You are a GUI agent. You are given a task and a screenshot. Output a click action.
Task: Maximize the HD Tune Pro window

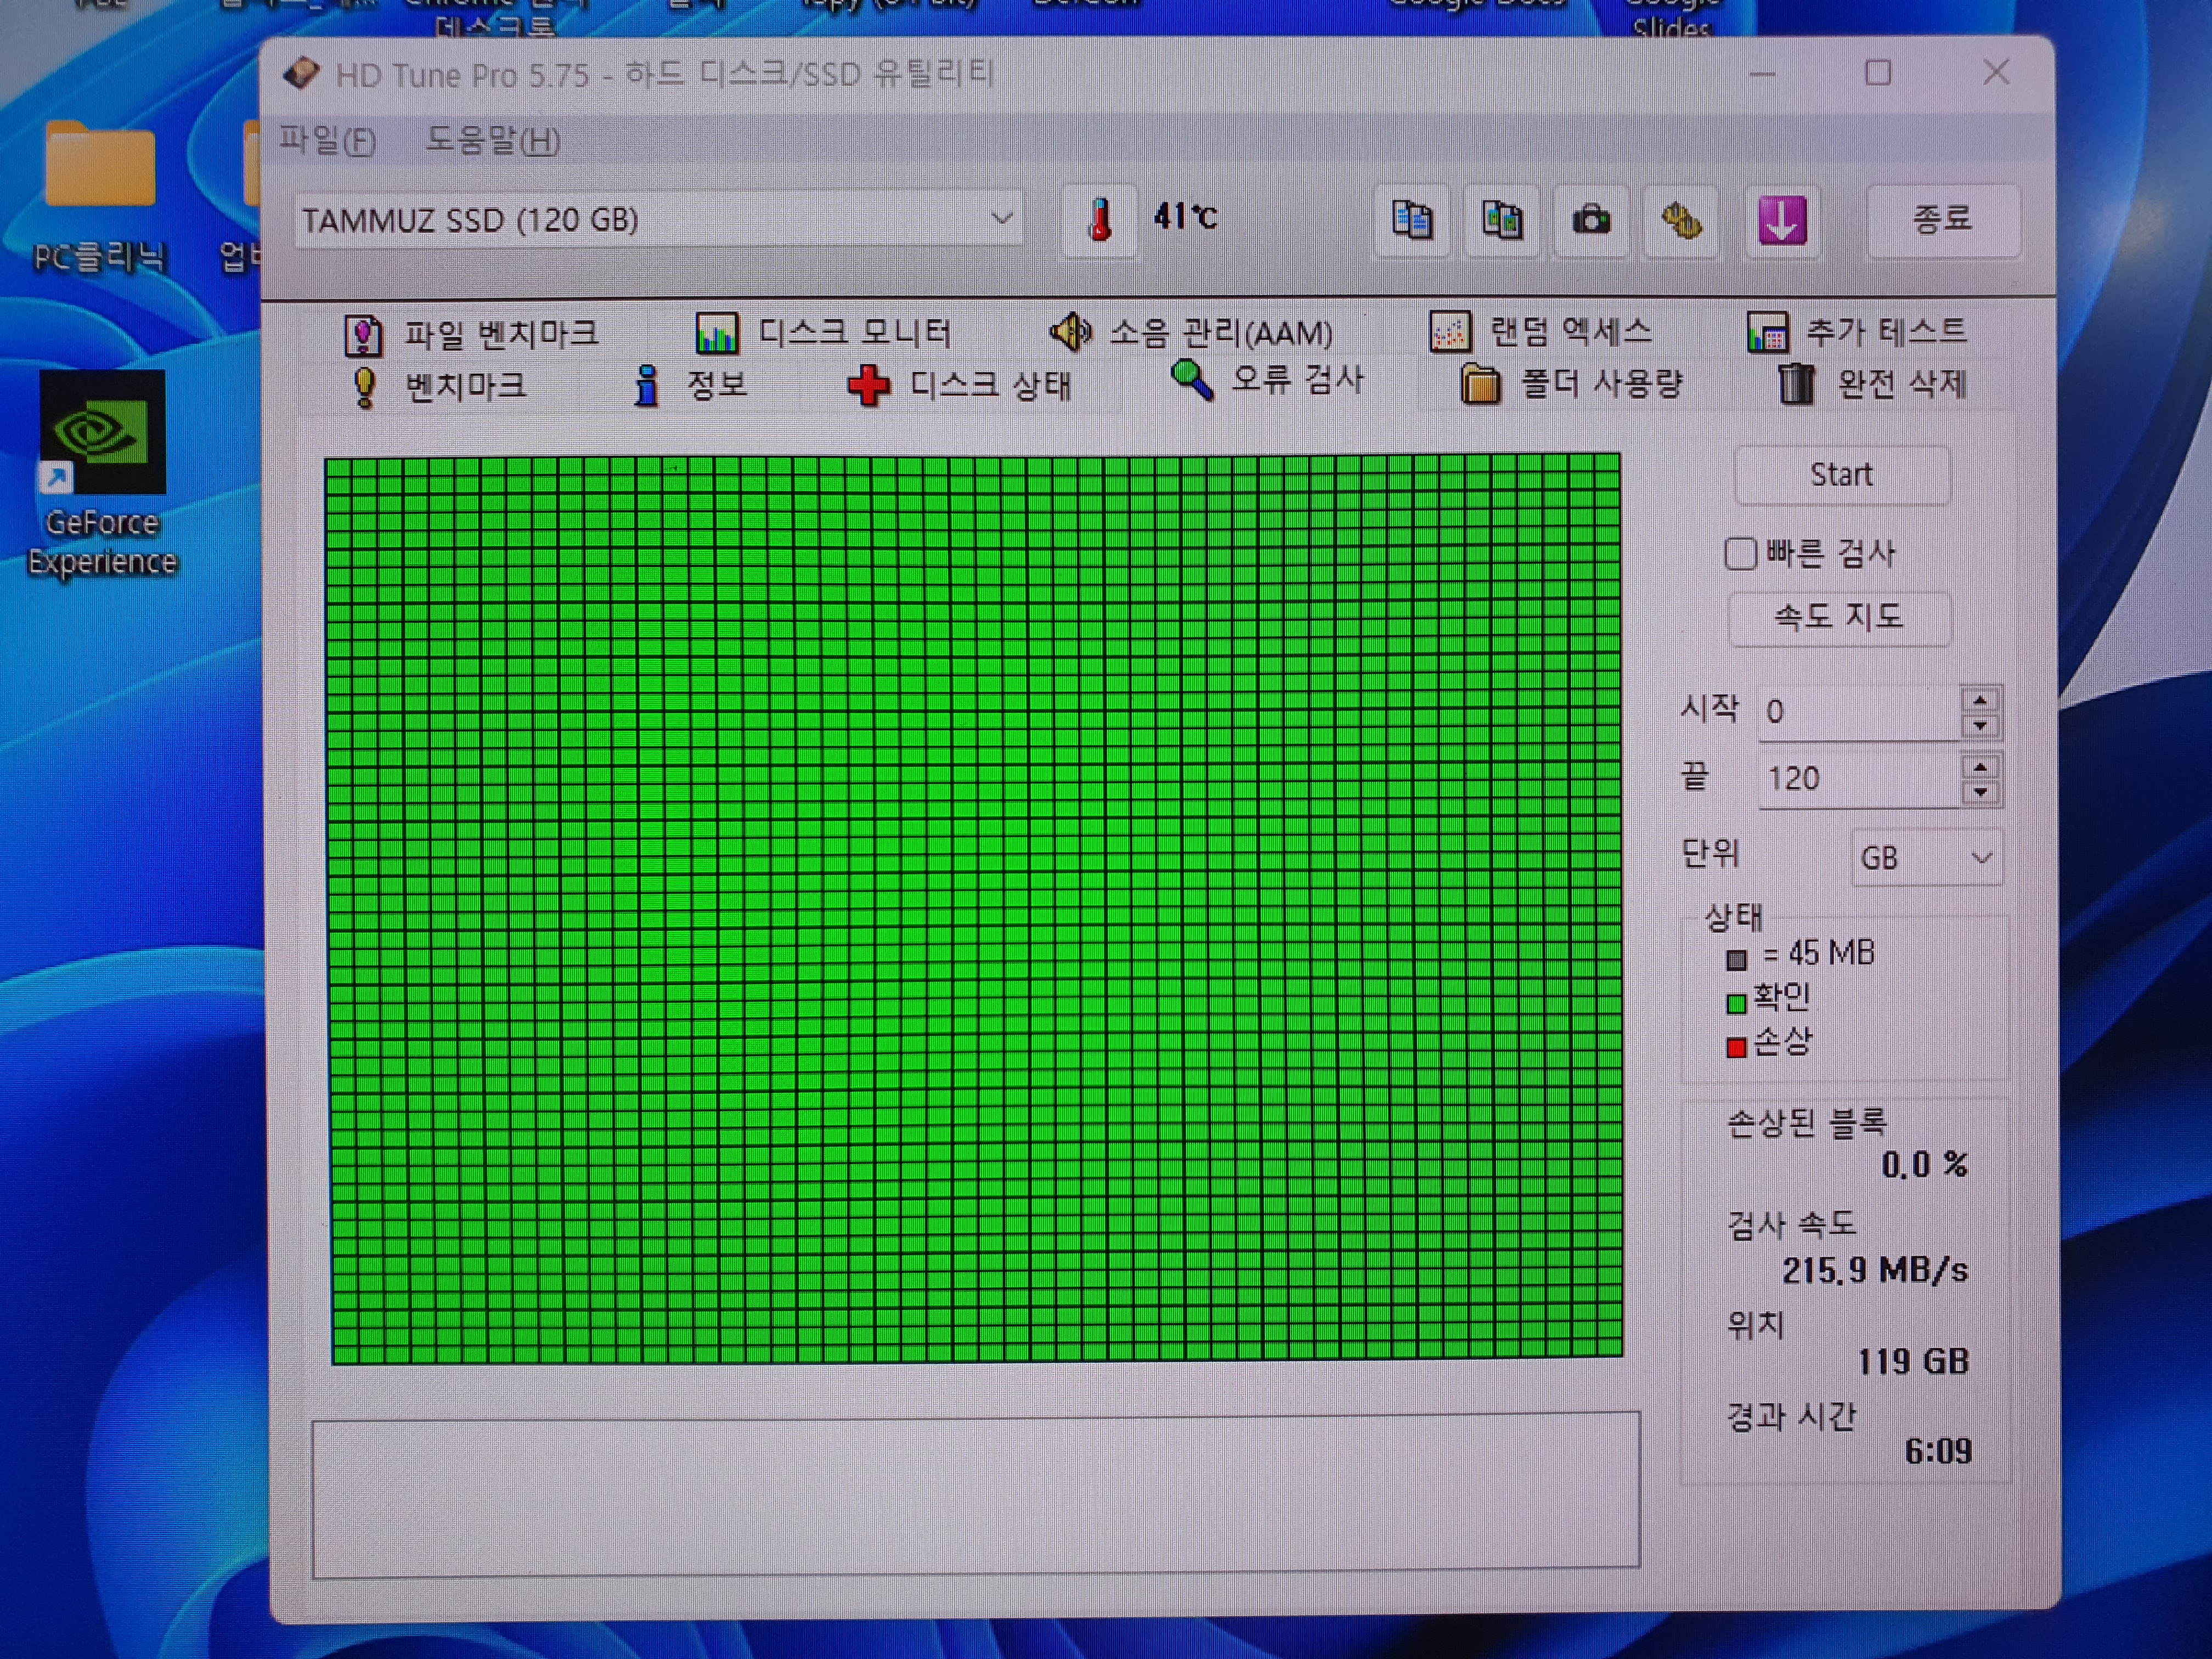[x=1878, y=73]
